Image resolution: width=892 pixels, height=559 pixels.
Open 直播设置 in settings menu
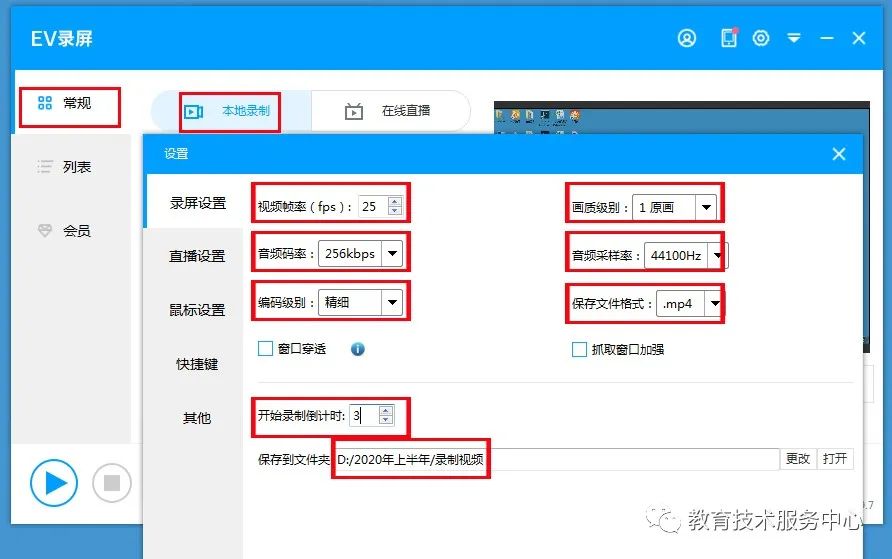197,256
